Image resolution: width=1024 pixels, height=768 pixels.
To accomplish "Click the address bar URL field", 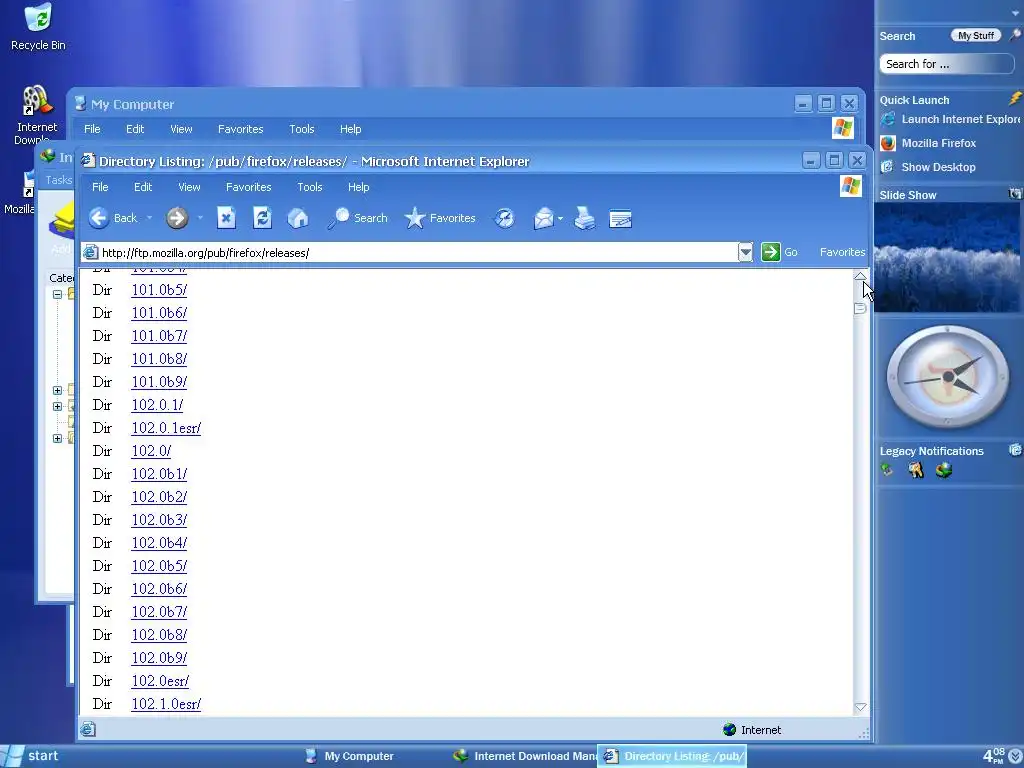I will [418, 253].
